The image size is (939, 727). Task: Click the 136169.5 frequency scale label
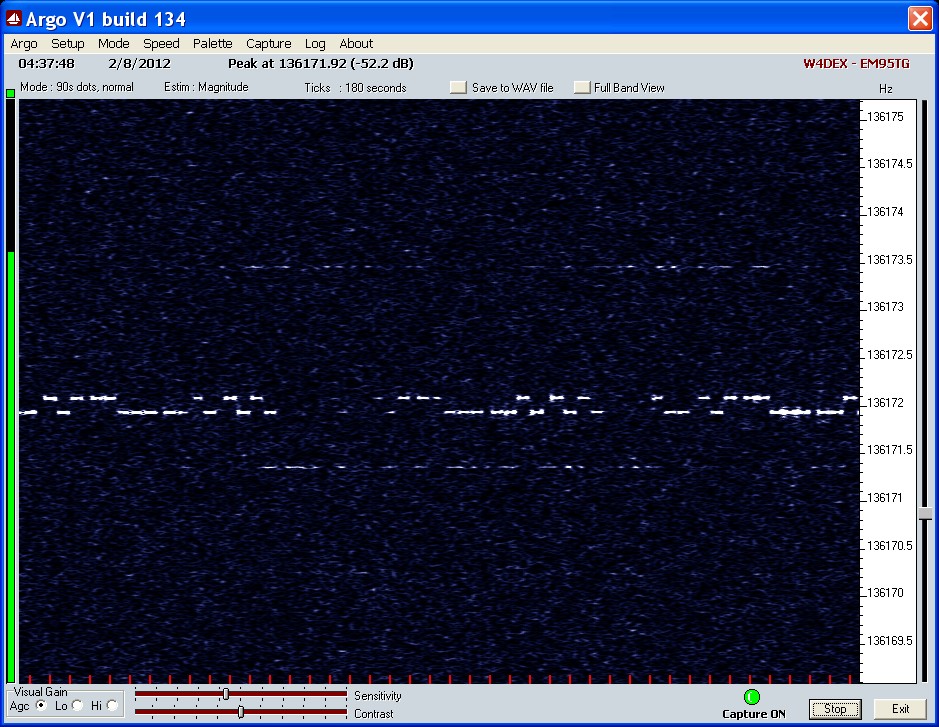(890, 641)
